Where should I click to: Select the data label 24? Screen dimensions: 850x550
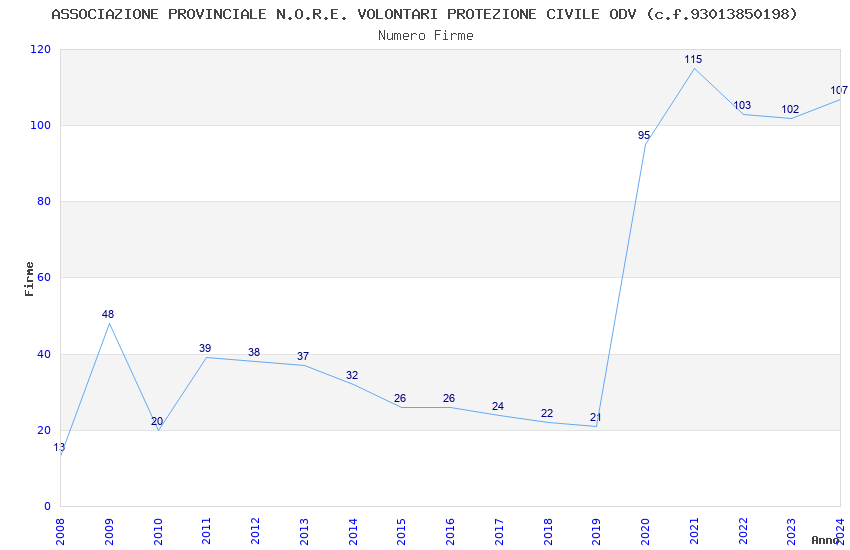pos(498,406)
